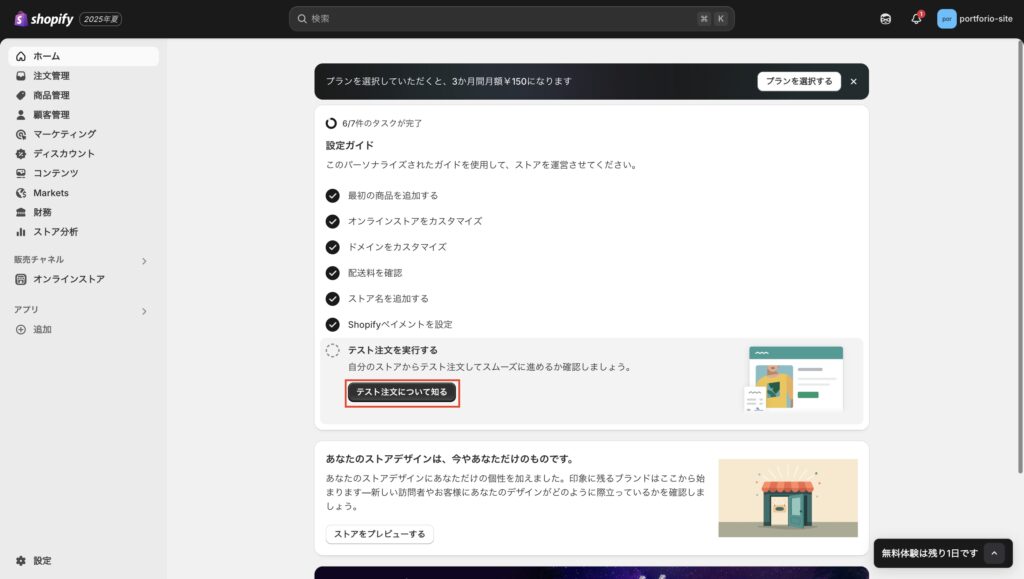Image resolution: width=1024 pixels, height=579 pixels.
Task: Expand the 販売チャネル section chevron
Action: [144, 261]
